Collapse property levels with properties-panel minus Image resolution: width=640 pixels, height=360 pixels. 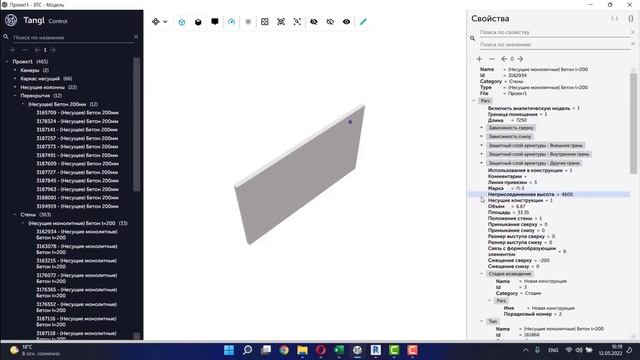(x=491, y=59)
